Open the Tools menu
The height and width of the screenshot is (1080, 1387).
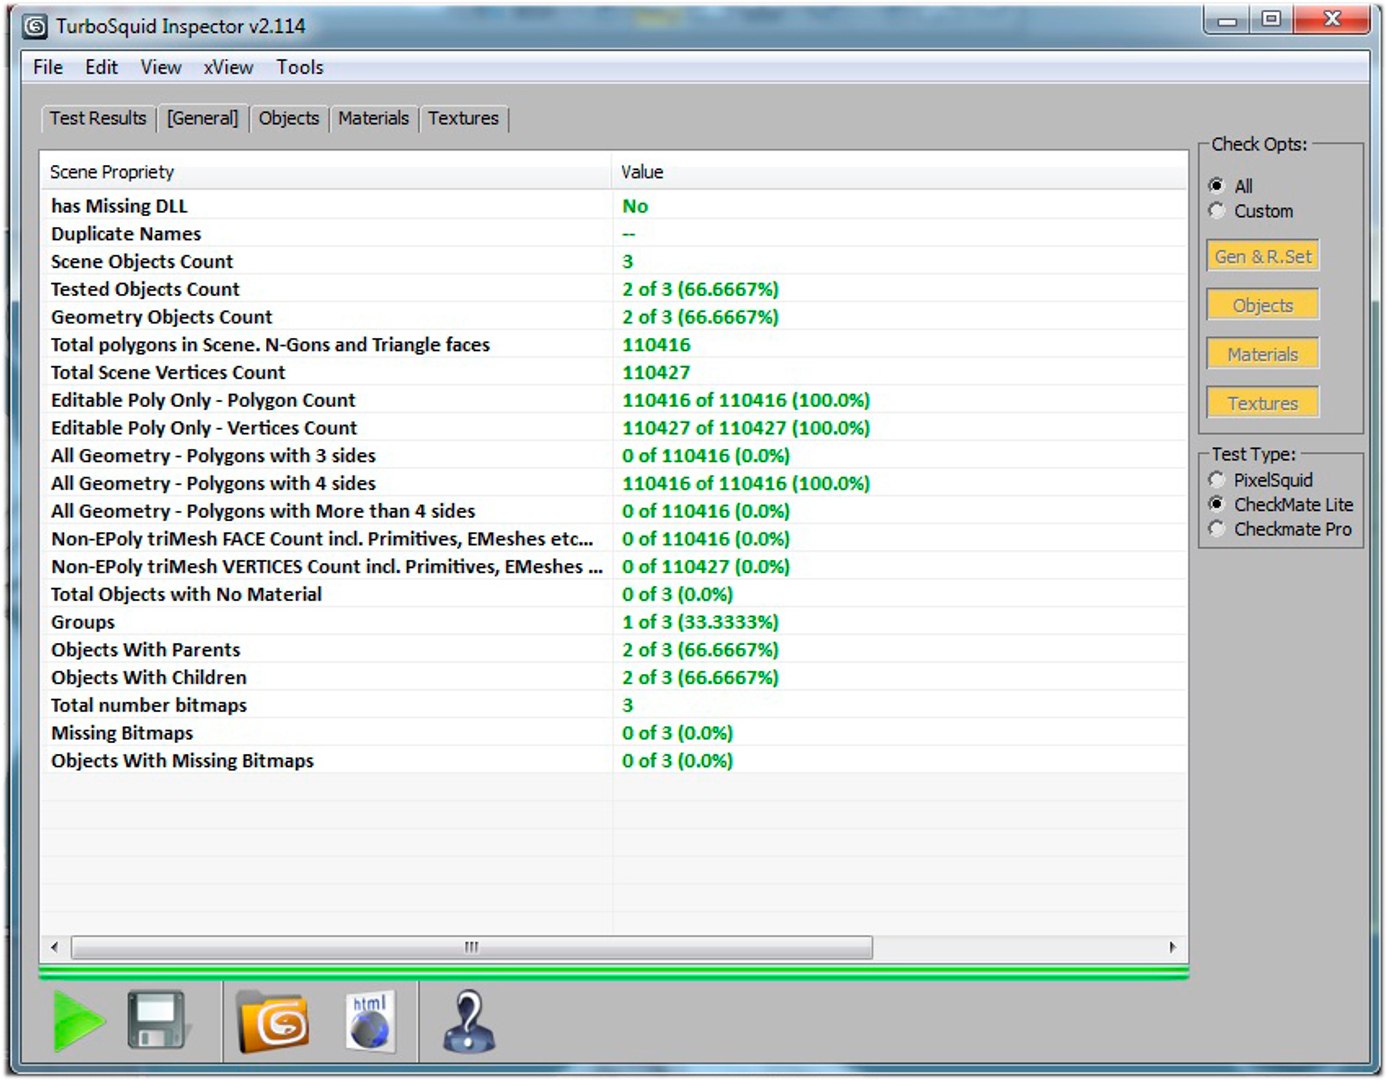pyautogui.click(x=300, y=67)
